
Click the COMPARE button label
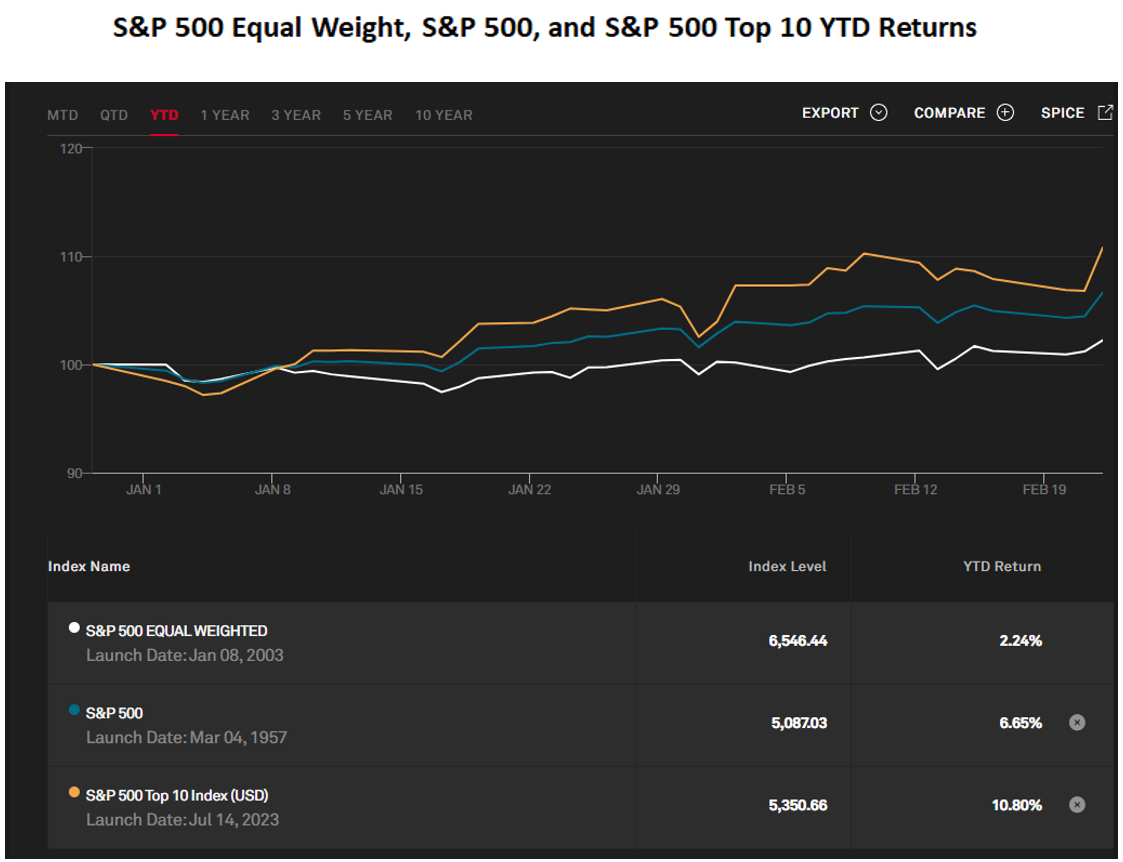click(x=949, y=113)
